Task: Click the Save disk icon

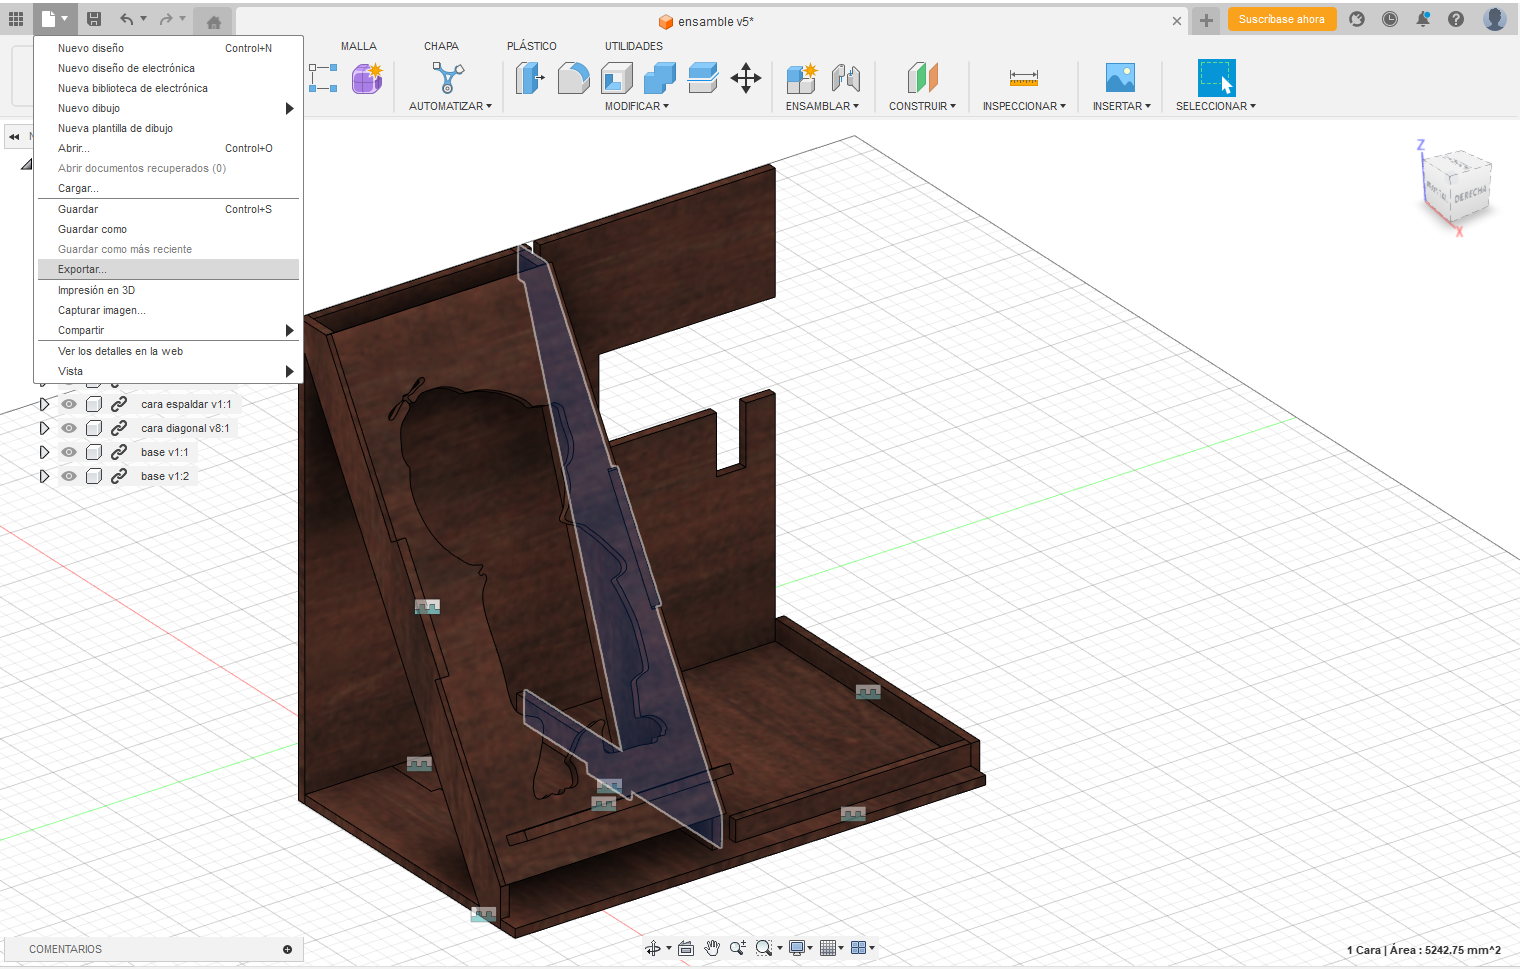Action: coord(94,19)
